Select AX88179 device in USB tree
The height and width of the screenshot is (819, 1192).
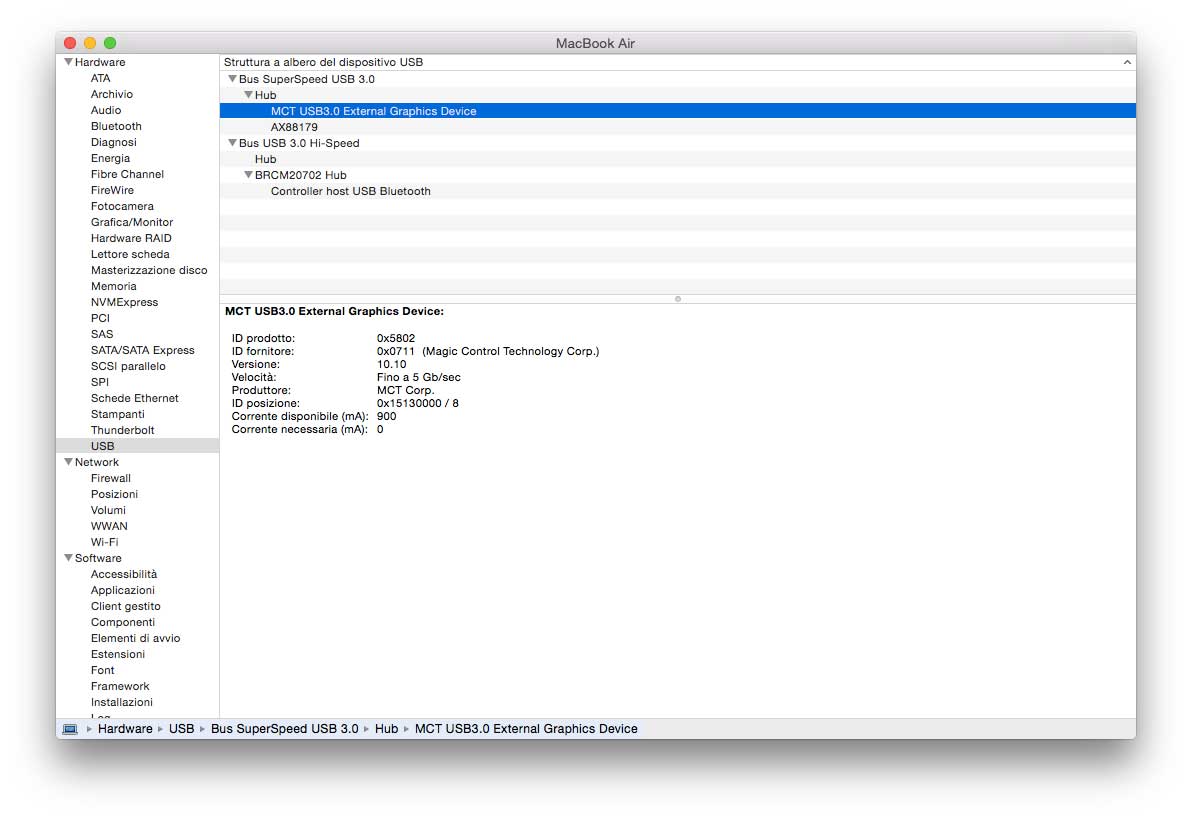click(294, 127)
